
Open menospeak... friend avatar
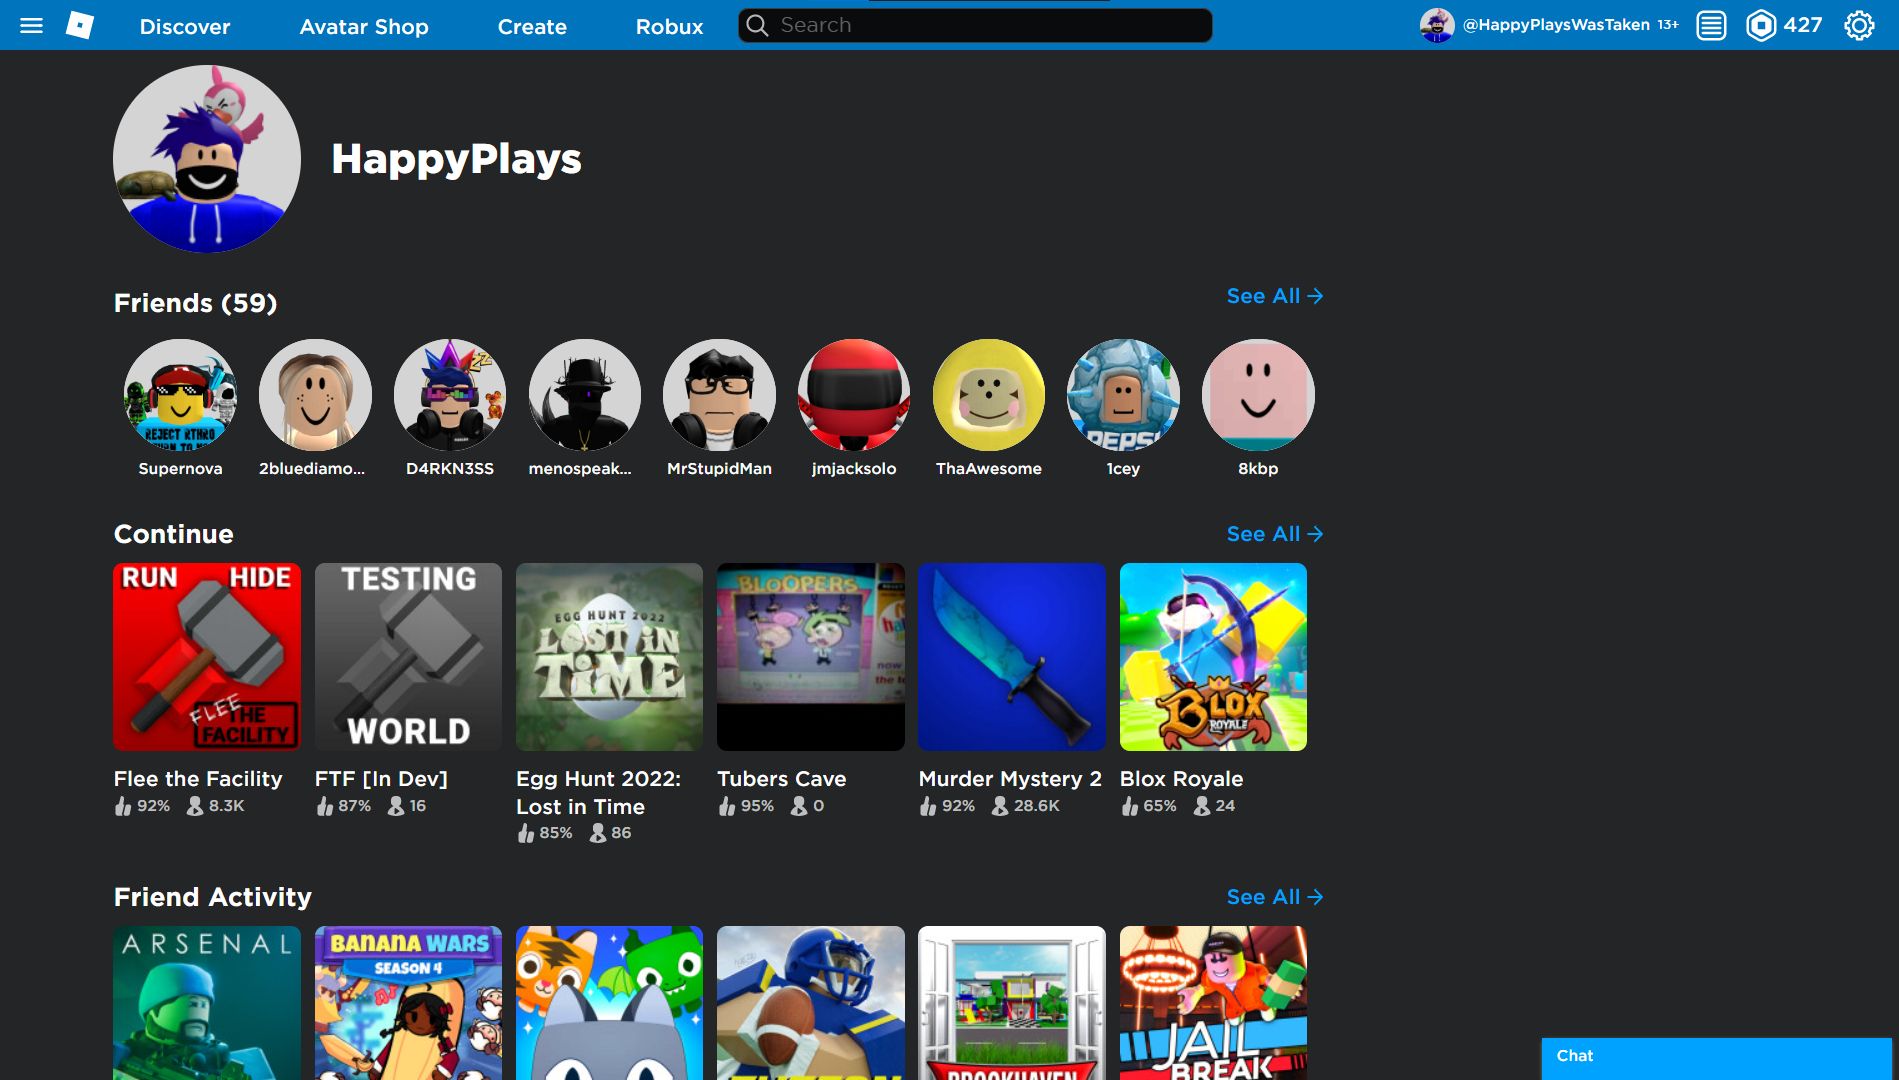tap(585, 395)
